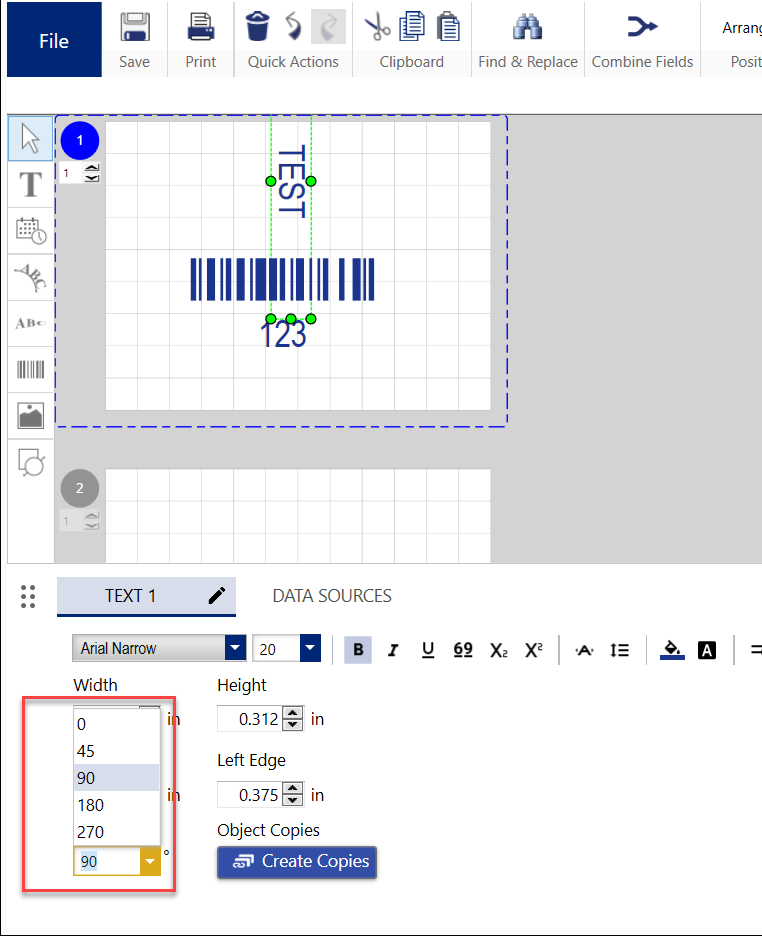Click the scissors cut icon
Image resolution: width=762 pixels, height=936 pixels.
[x=377, y=26]
